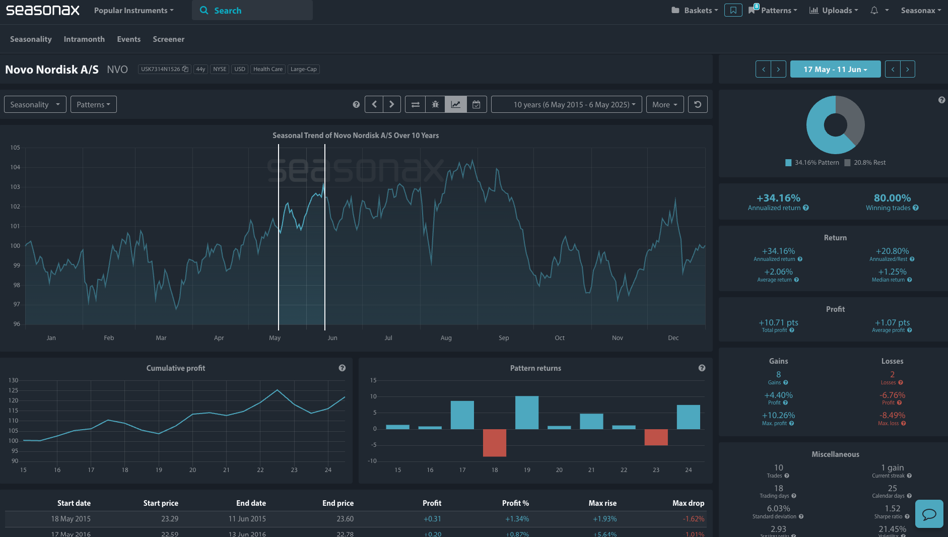
Task: Open the Uploads menu
Action: click(x=834, y=10)
